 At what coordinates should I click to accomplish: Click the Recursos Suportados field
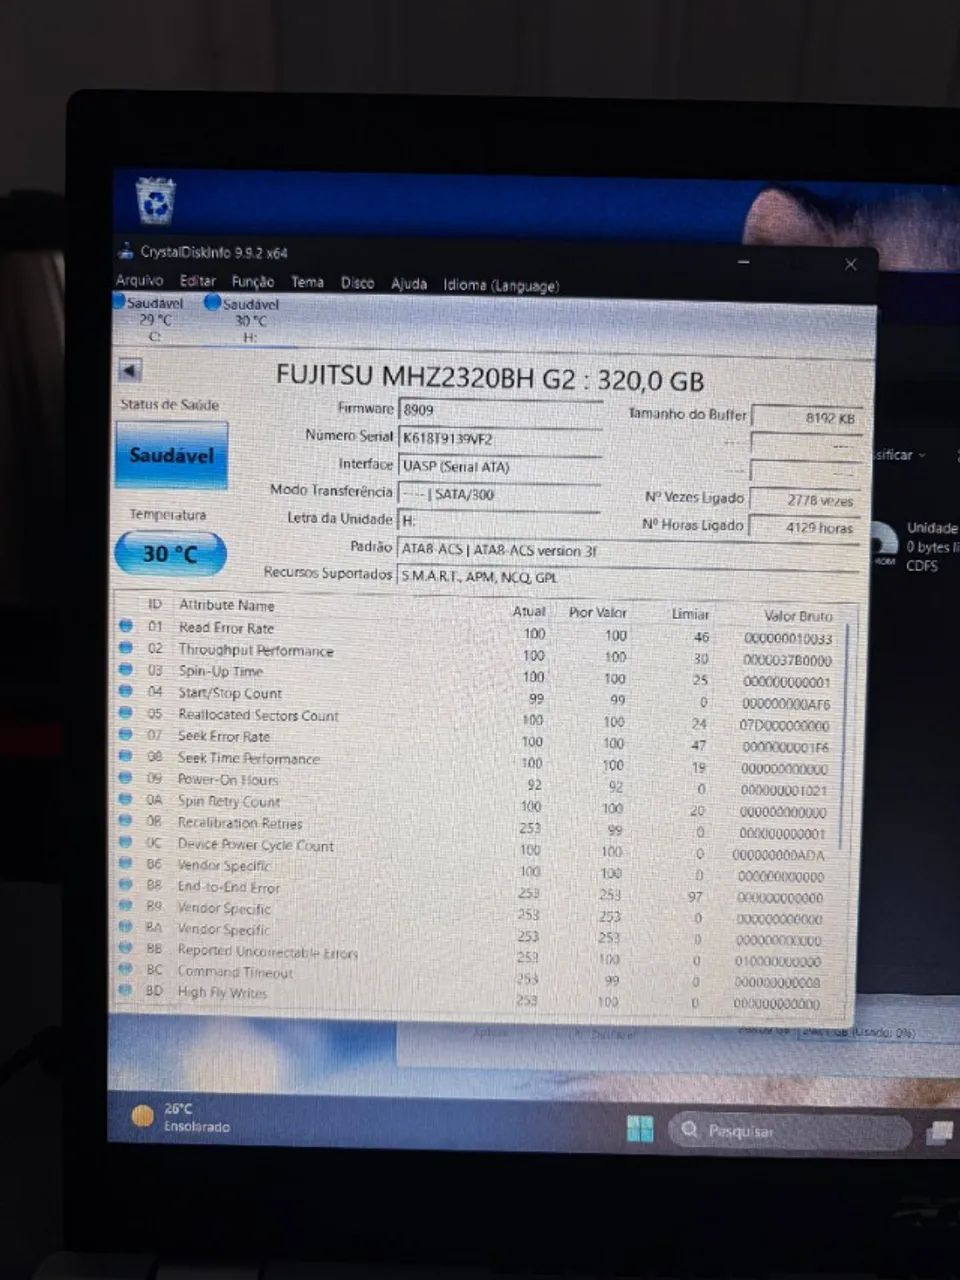coord(628,577)
